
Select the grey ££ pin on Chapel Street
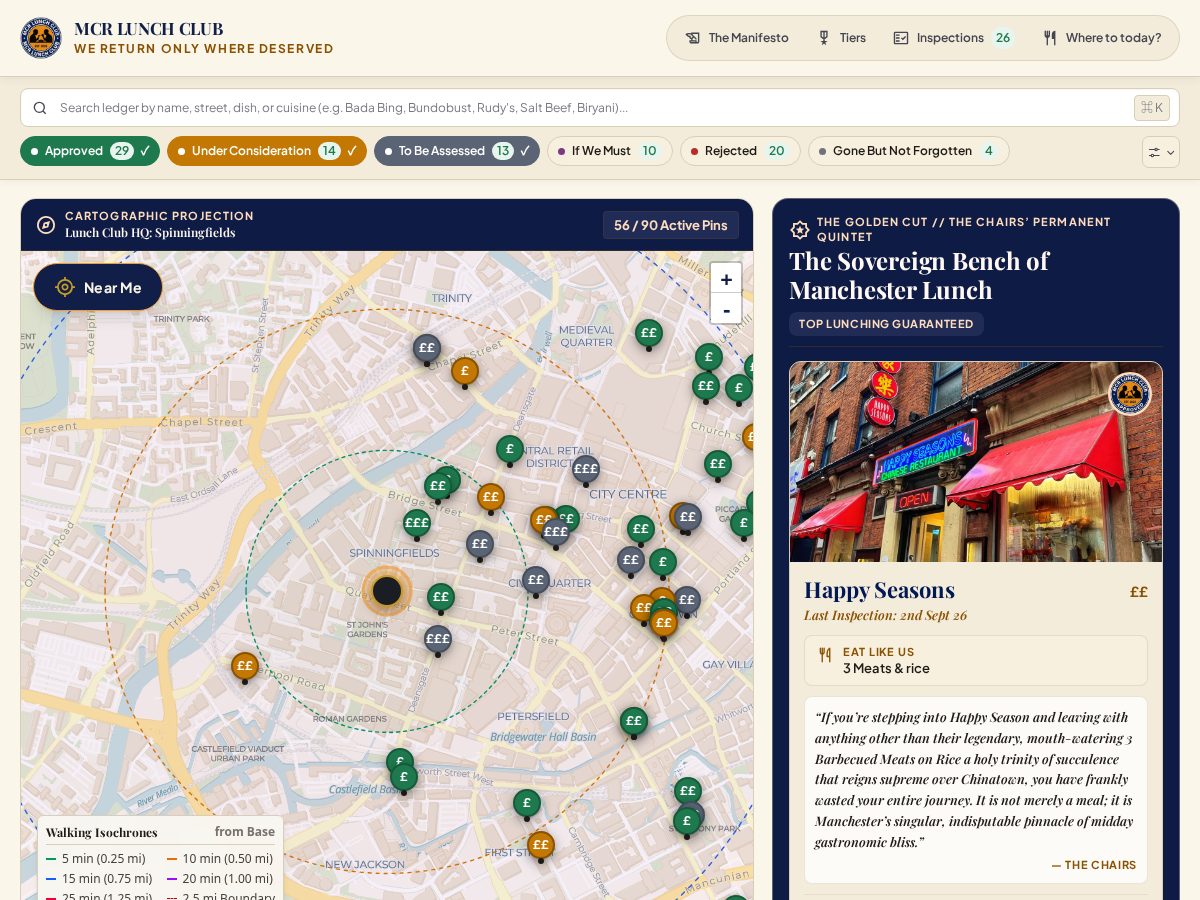pos(427,349)
